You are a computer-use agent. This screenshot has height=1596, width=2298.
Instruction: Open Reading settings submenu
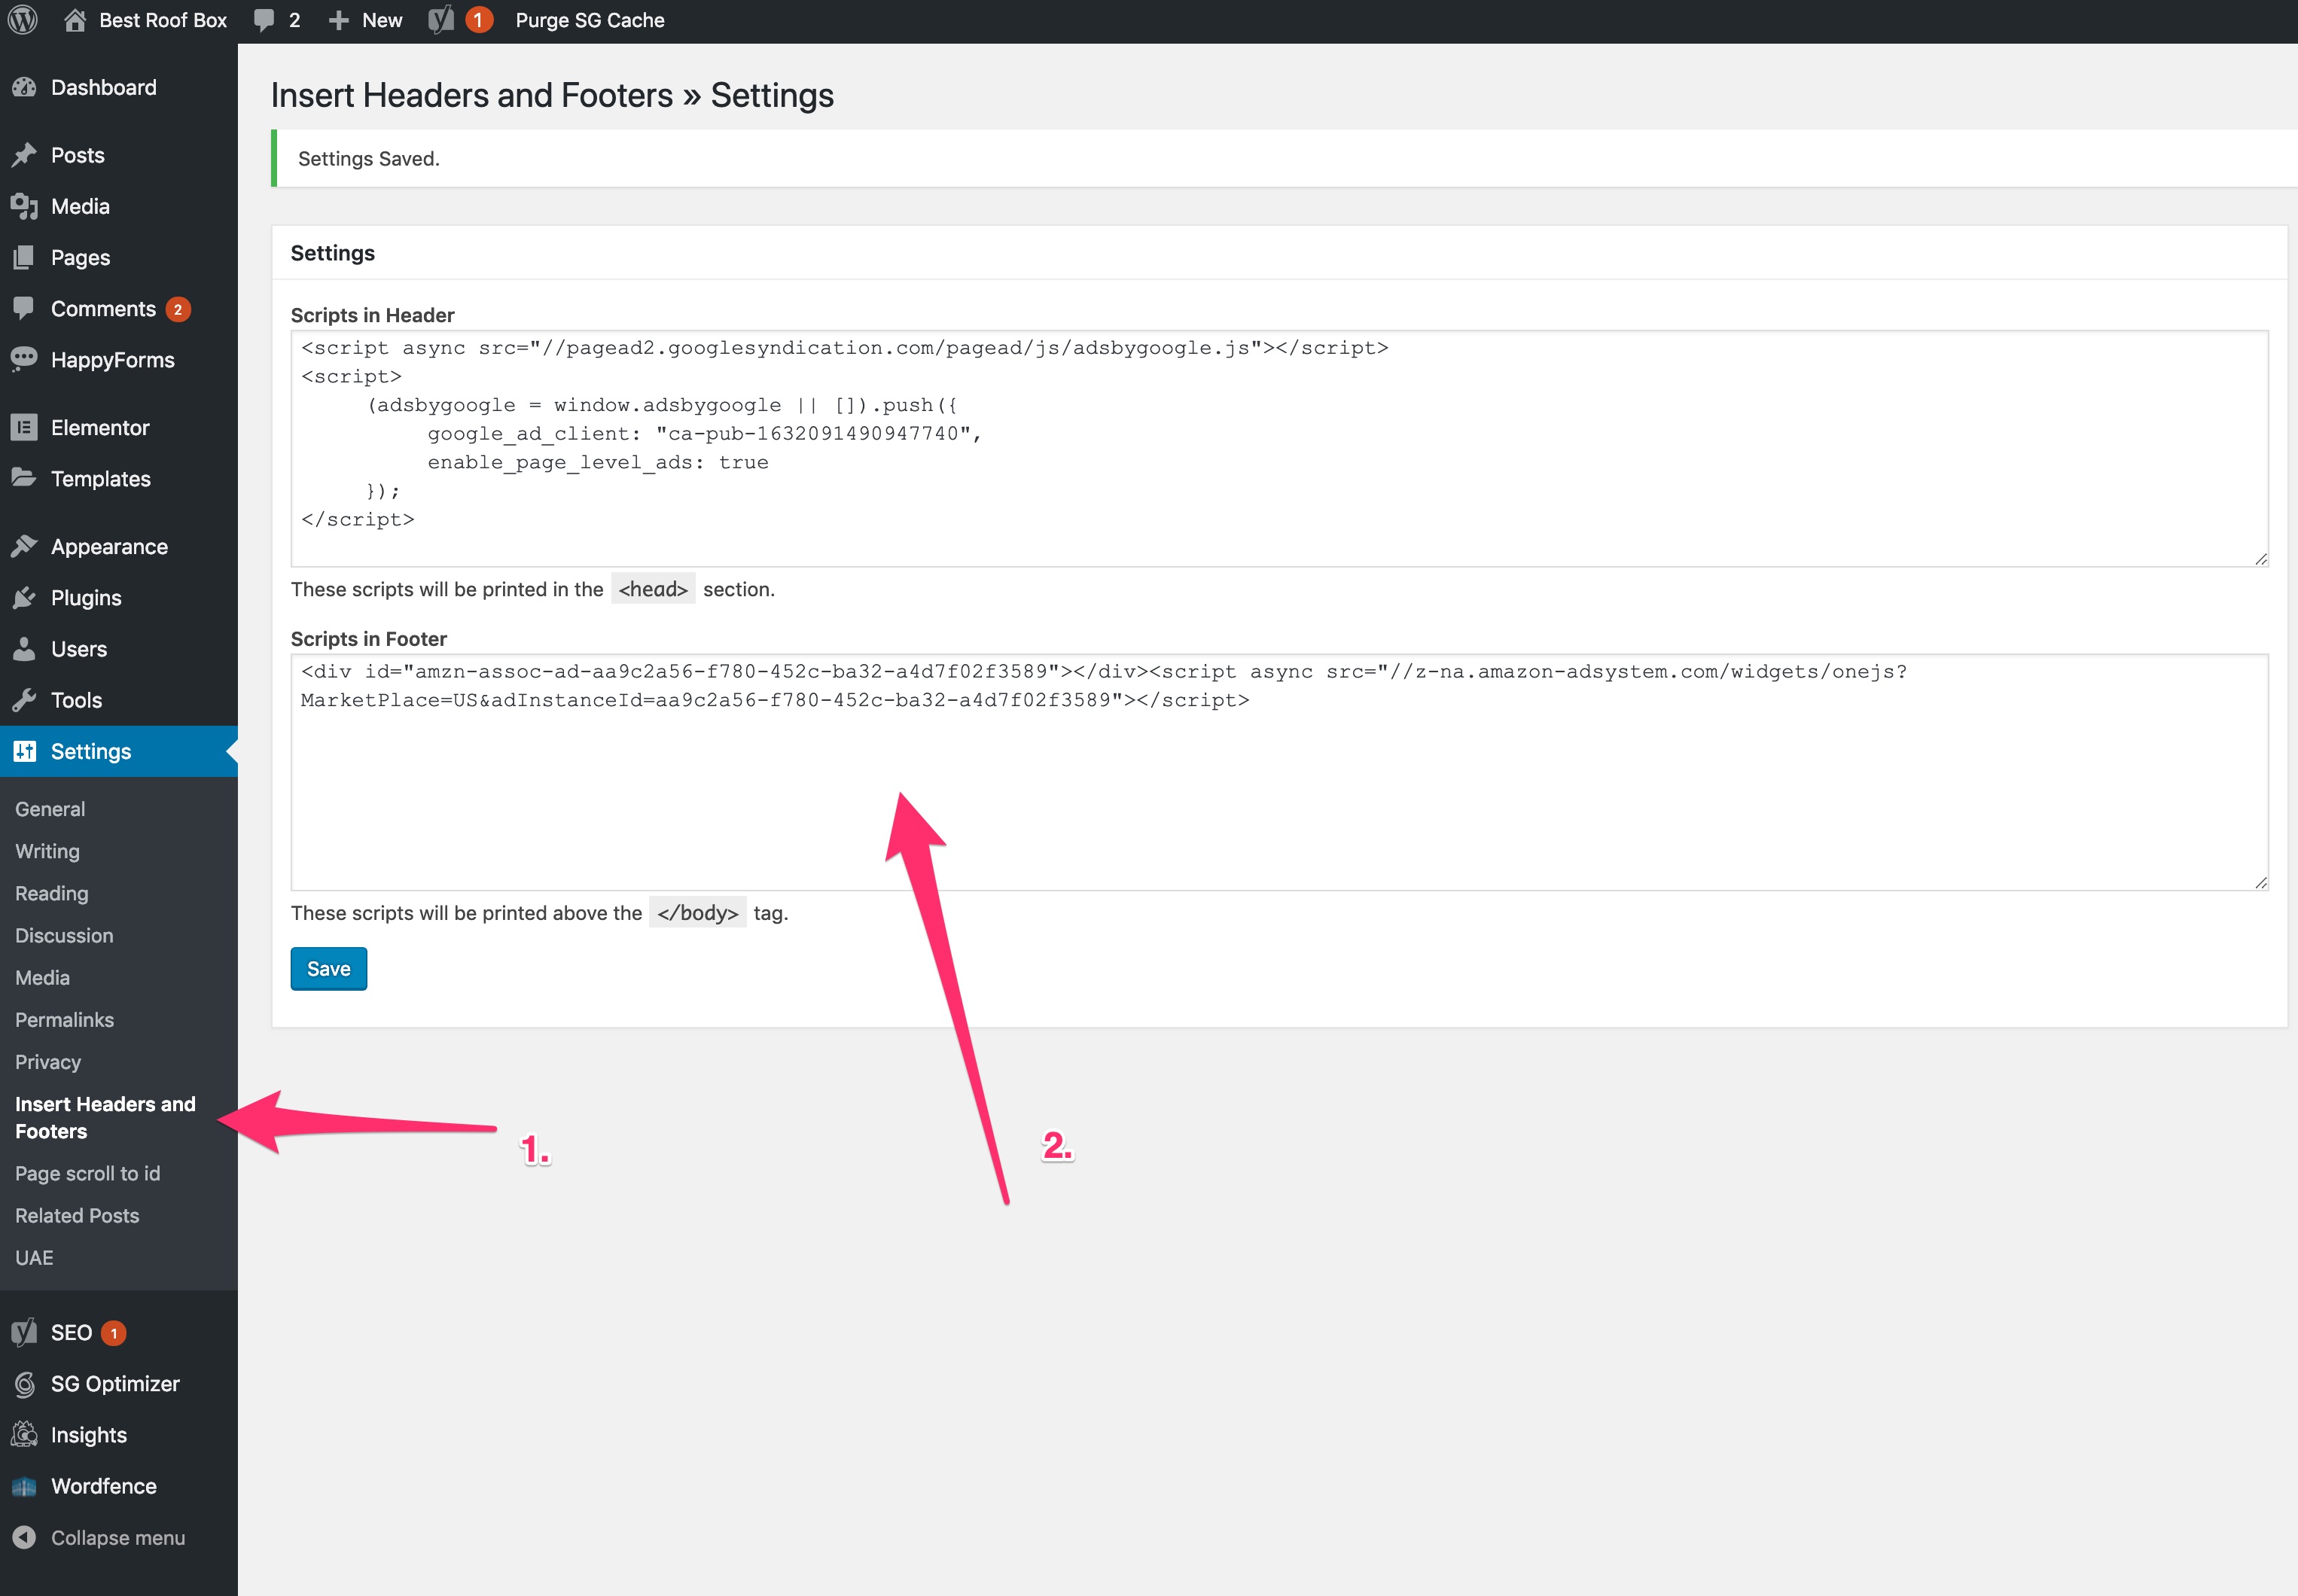(x=52, y=893)
